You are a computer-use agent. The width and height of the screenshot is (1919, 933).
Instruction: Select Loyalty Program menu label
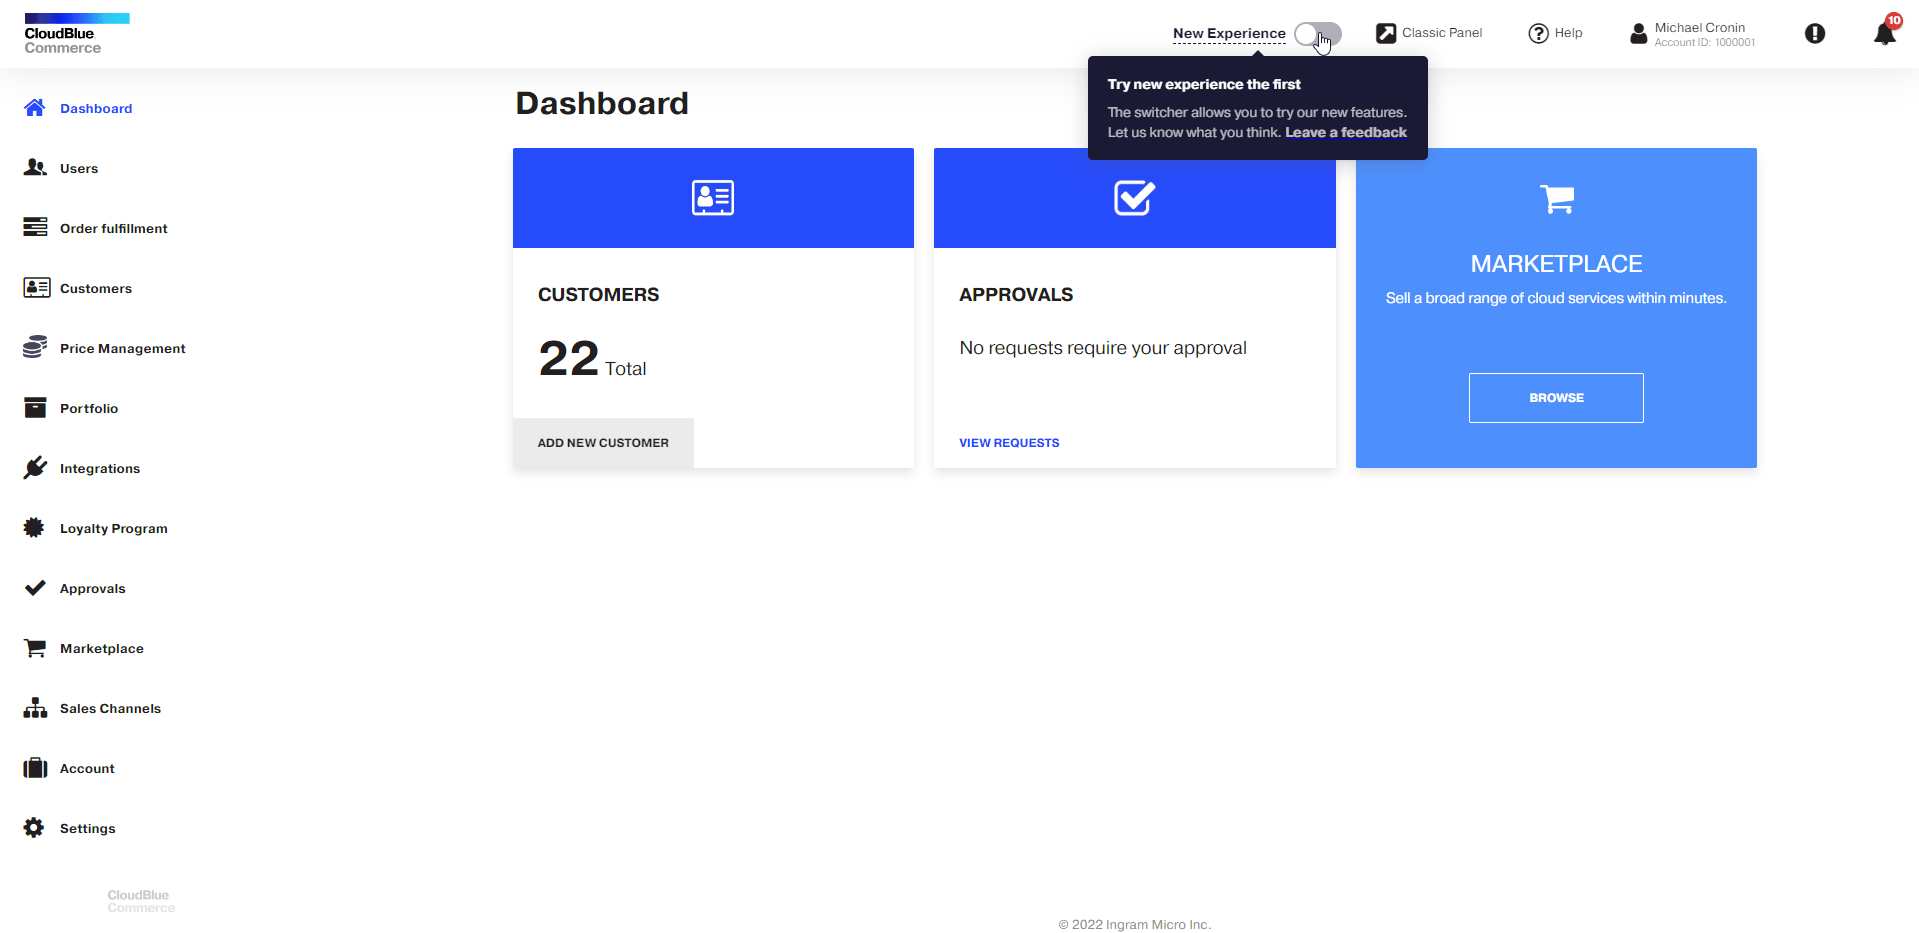[114, 528]
